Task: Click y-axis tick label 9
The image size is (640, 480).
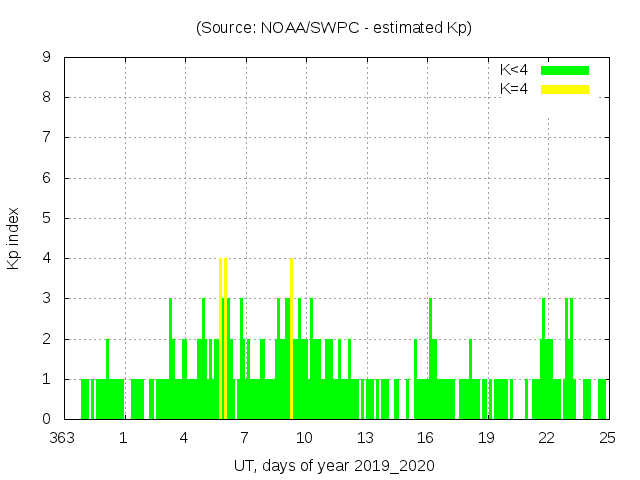Action: click(47, 58)
